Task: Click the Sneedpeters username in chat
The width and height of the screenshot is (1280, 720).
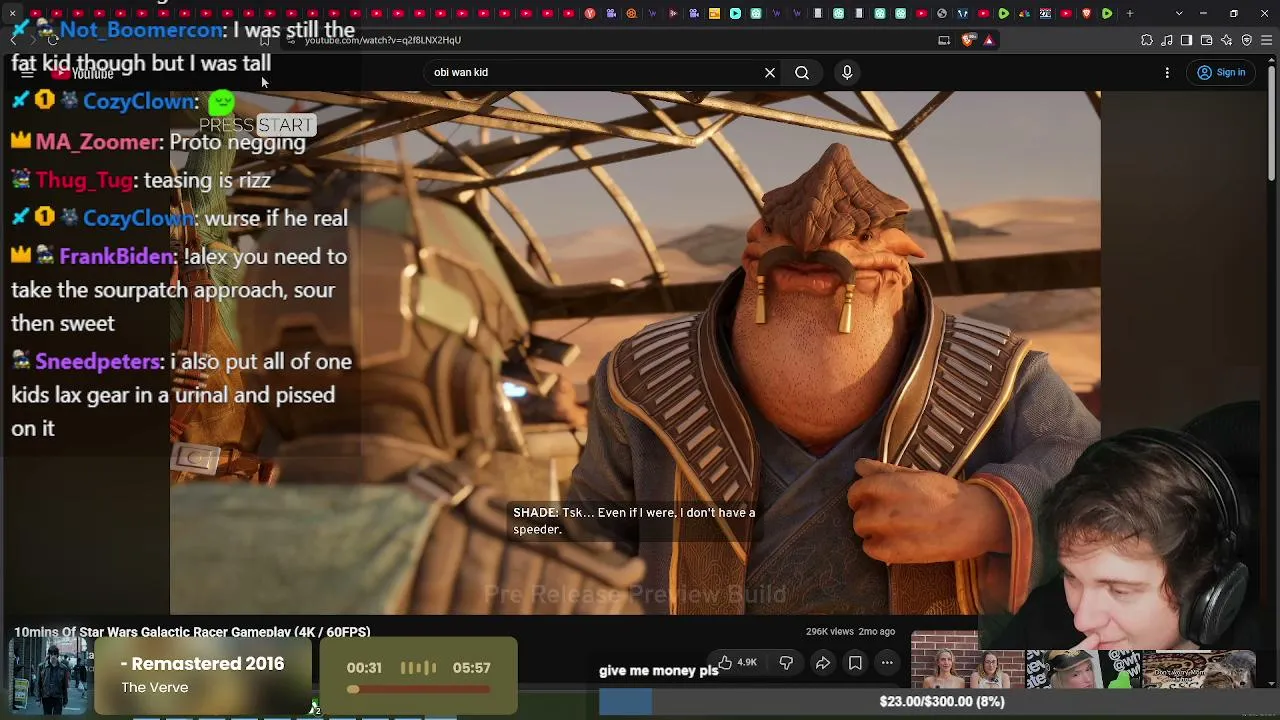Action: coord(98,361)
